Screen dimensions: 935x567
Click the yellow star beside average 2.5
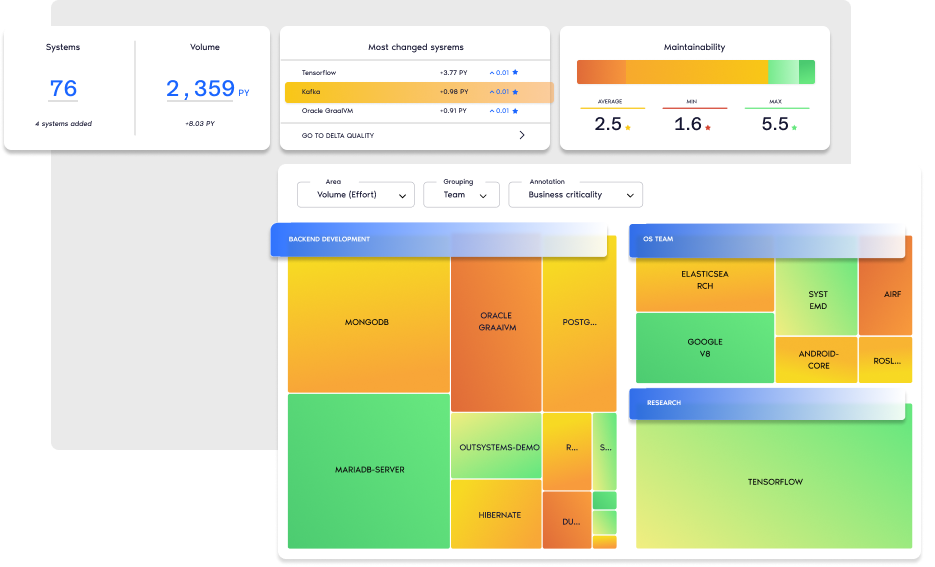628,128
